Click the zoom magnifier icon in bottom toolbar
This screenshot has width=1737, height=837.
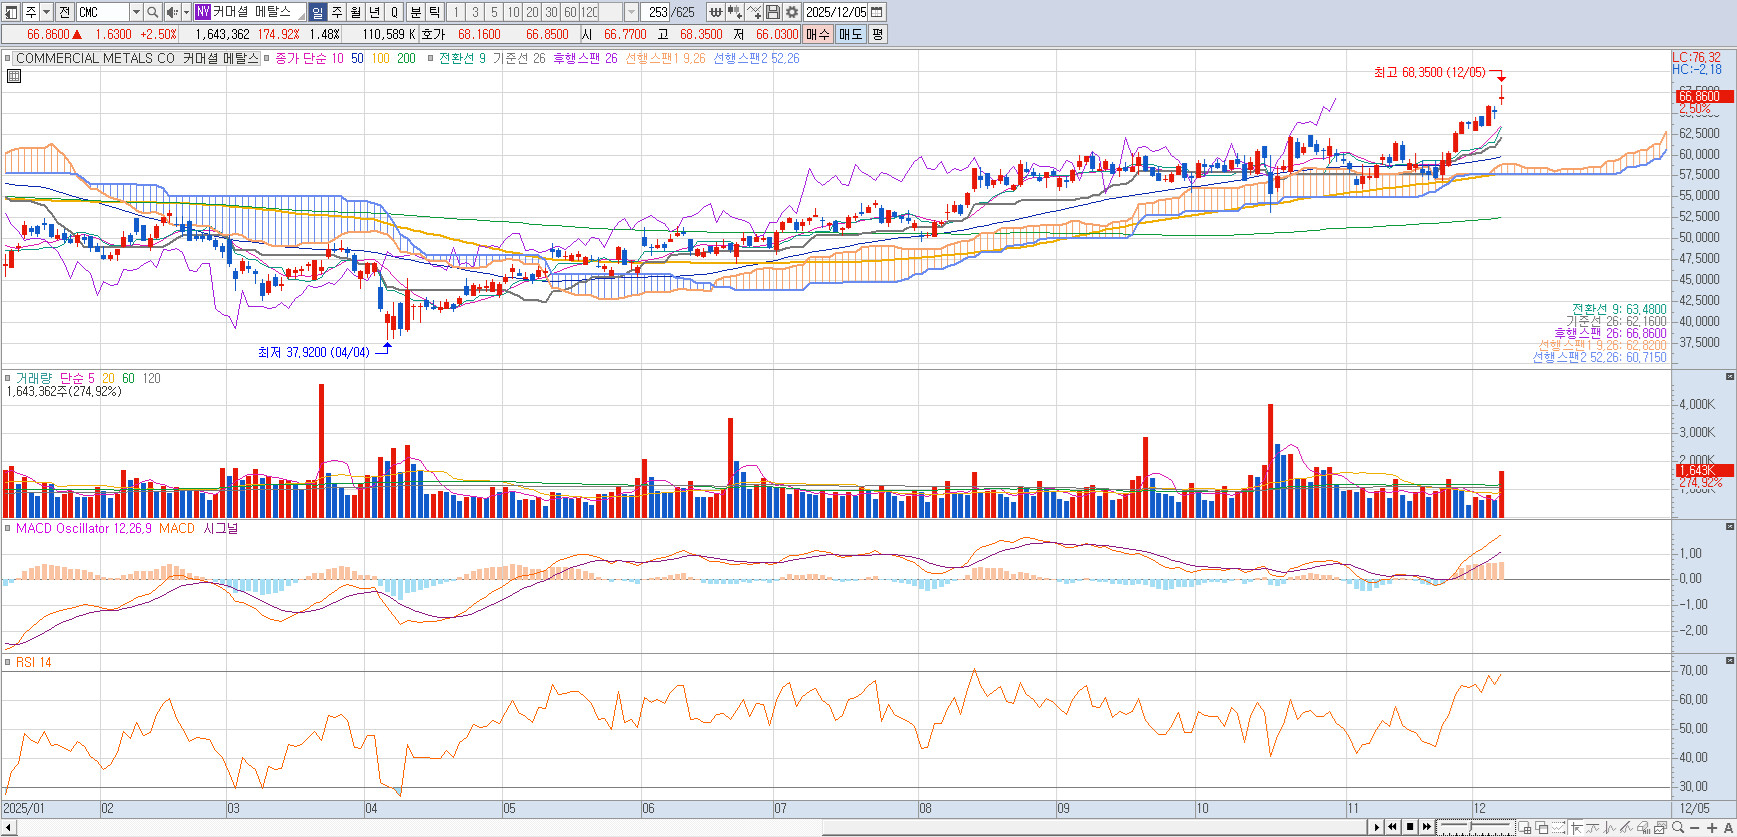point(1678,827)
